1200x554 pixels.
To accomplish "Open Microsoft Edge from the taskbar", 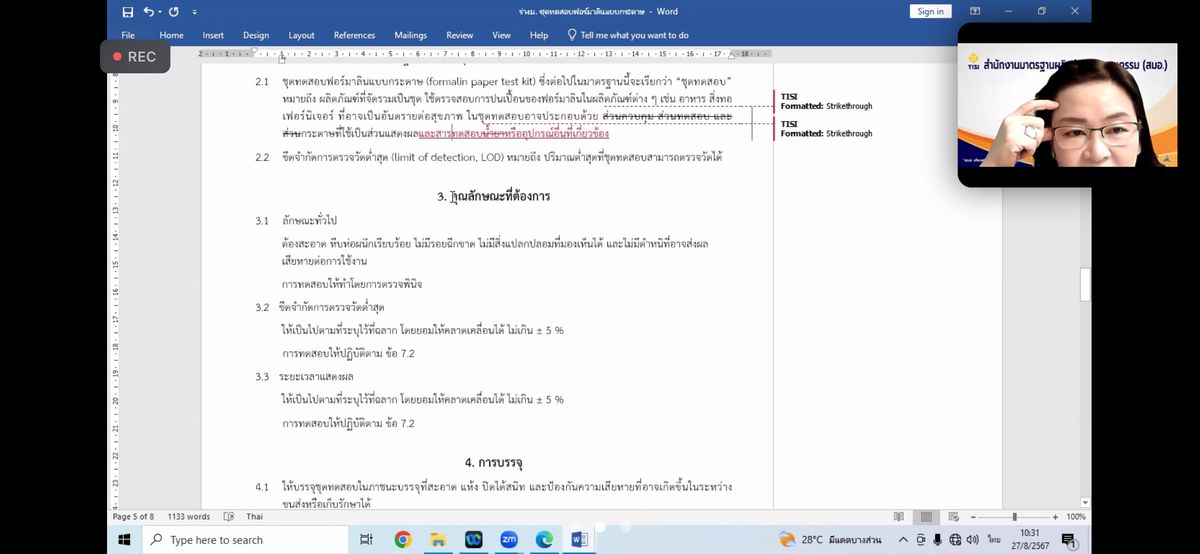I will click(544, 540).
